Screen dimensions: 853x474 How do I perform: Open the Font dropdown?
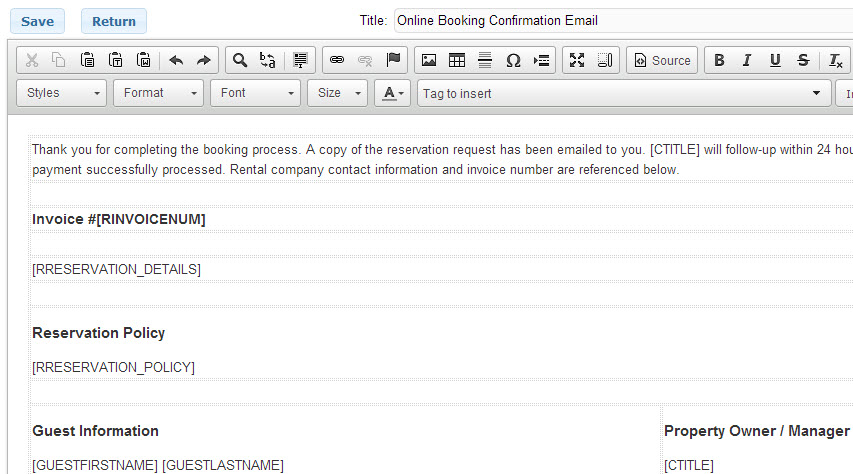coord(255,93)
